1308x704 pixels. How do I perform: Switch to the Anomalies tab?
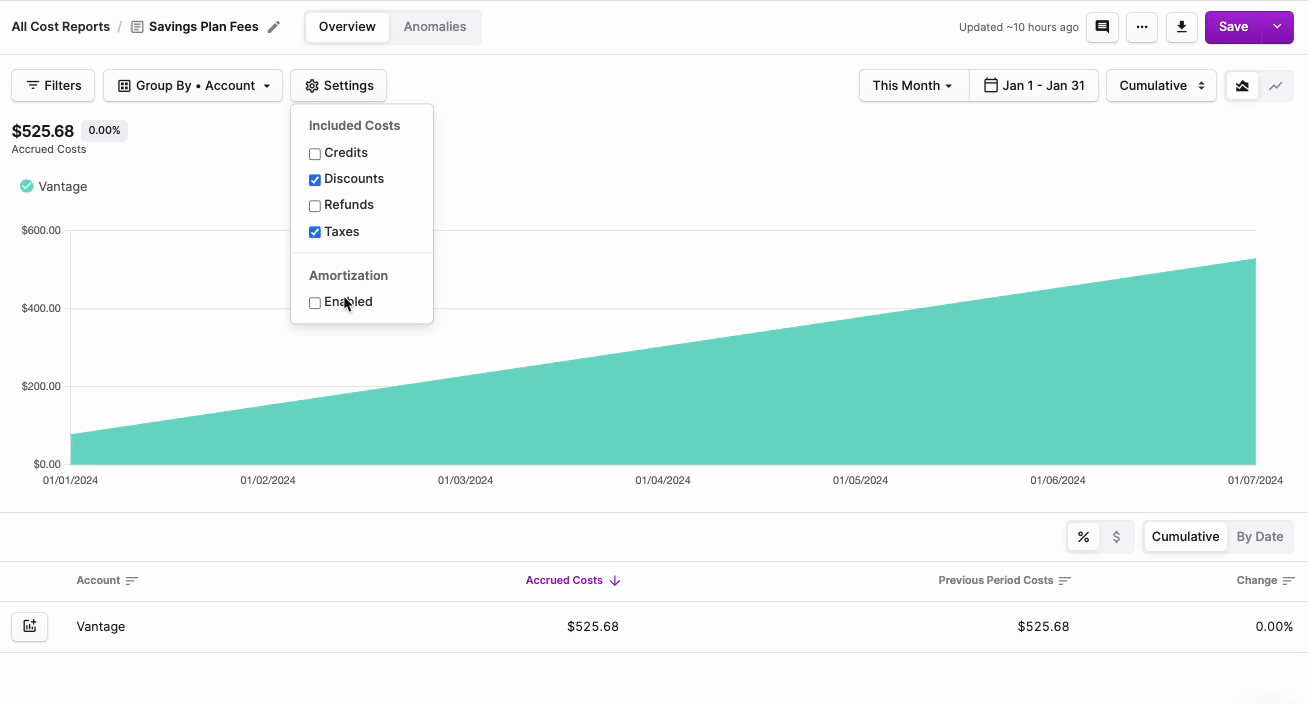(434, 27)
